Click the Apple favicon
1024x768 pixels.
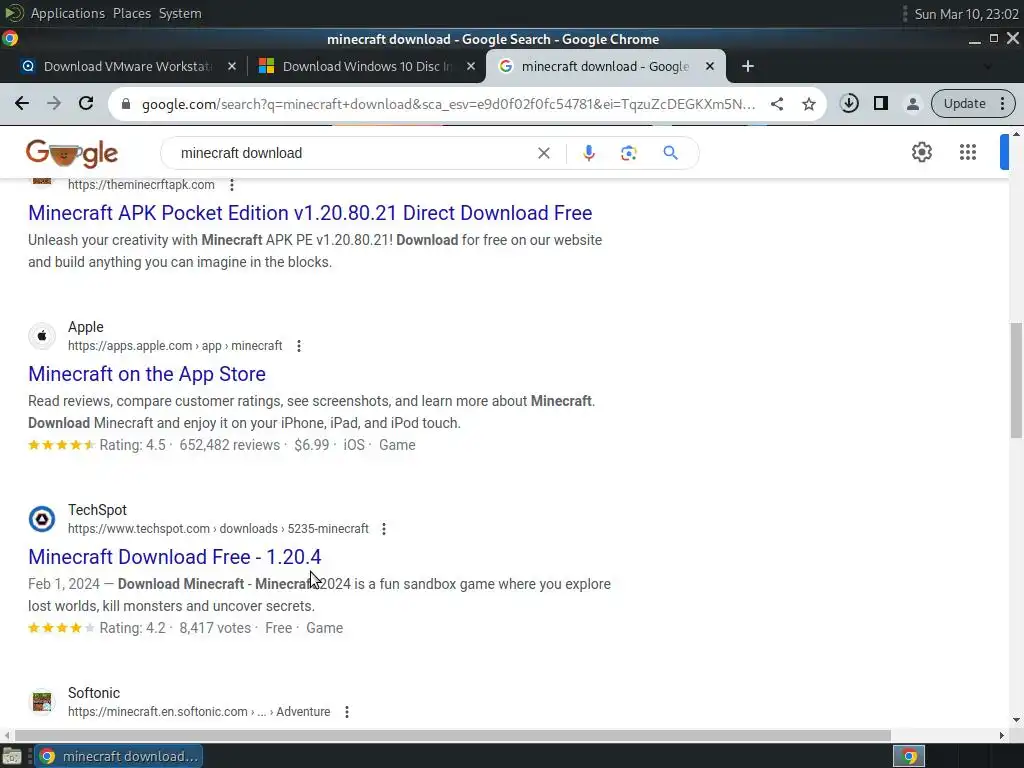(42, 336)
